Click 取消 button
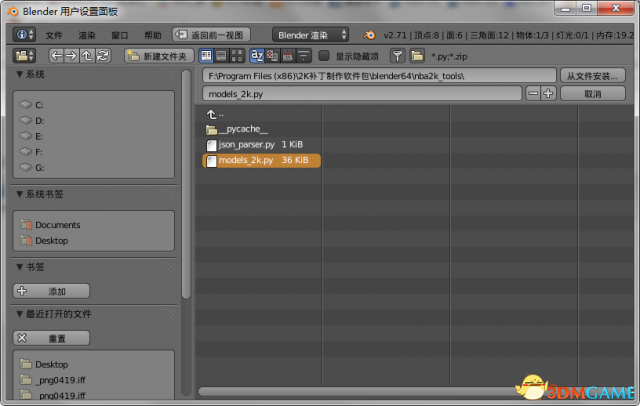The image size is (640, 406). 593,94
